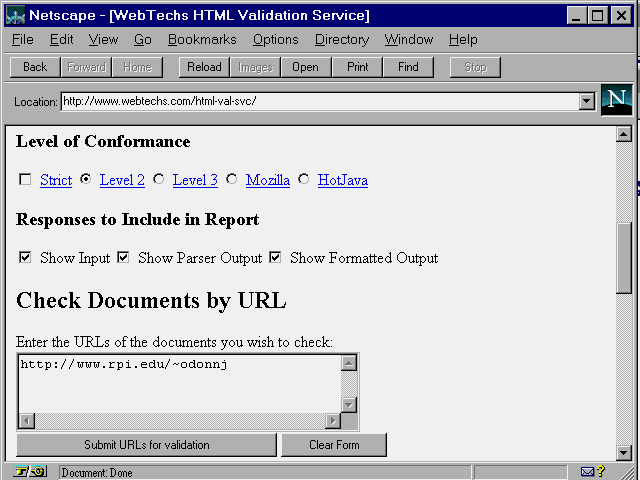Click the Netscape title bar system icon

point(16,16)
